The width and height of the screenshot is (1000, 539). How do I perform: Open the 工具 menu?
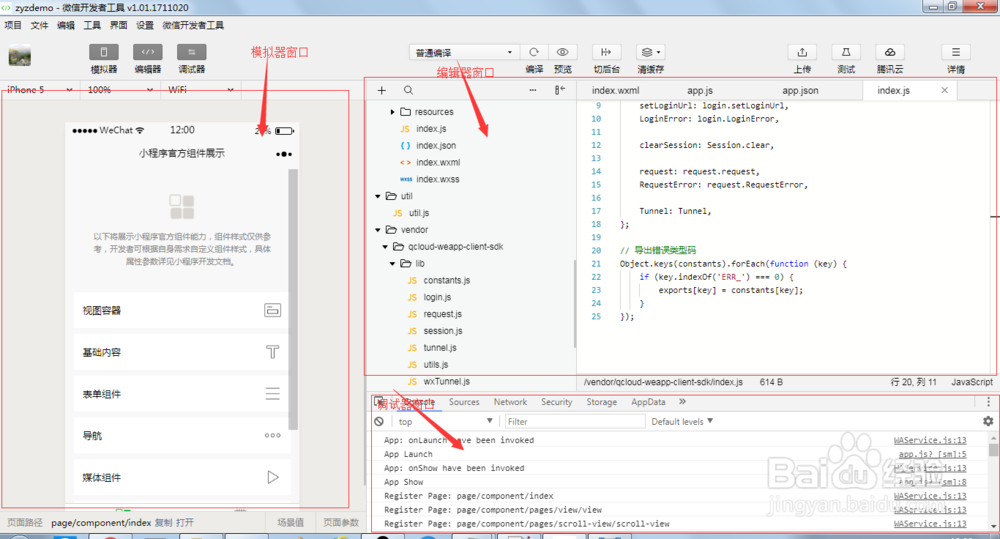click(92, 26)
